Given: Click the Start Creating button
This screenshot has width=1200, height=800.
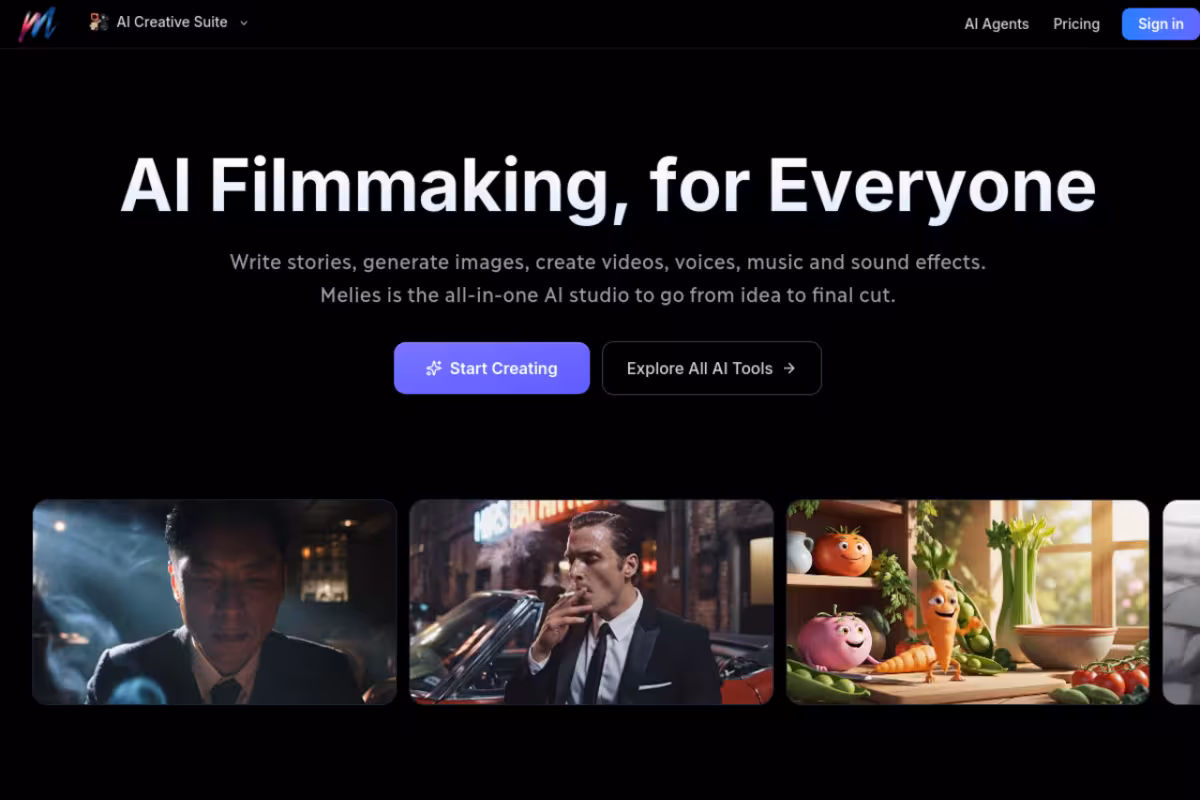Looking at the screenshot, I should point(492,368).
